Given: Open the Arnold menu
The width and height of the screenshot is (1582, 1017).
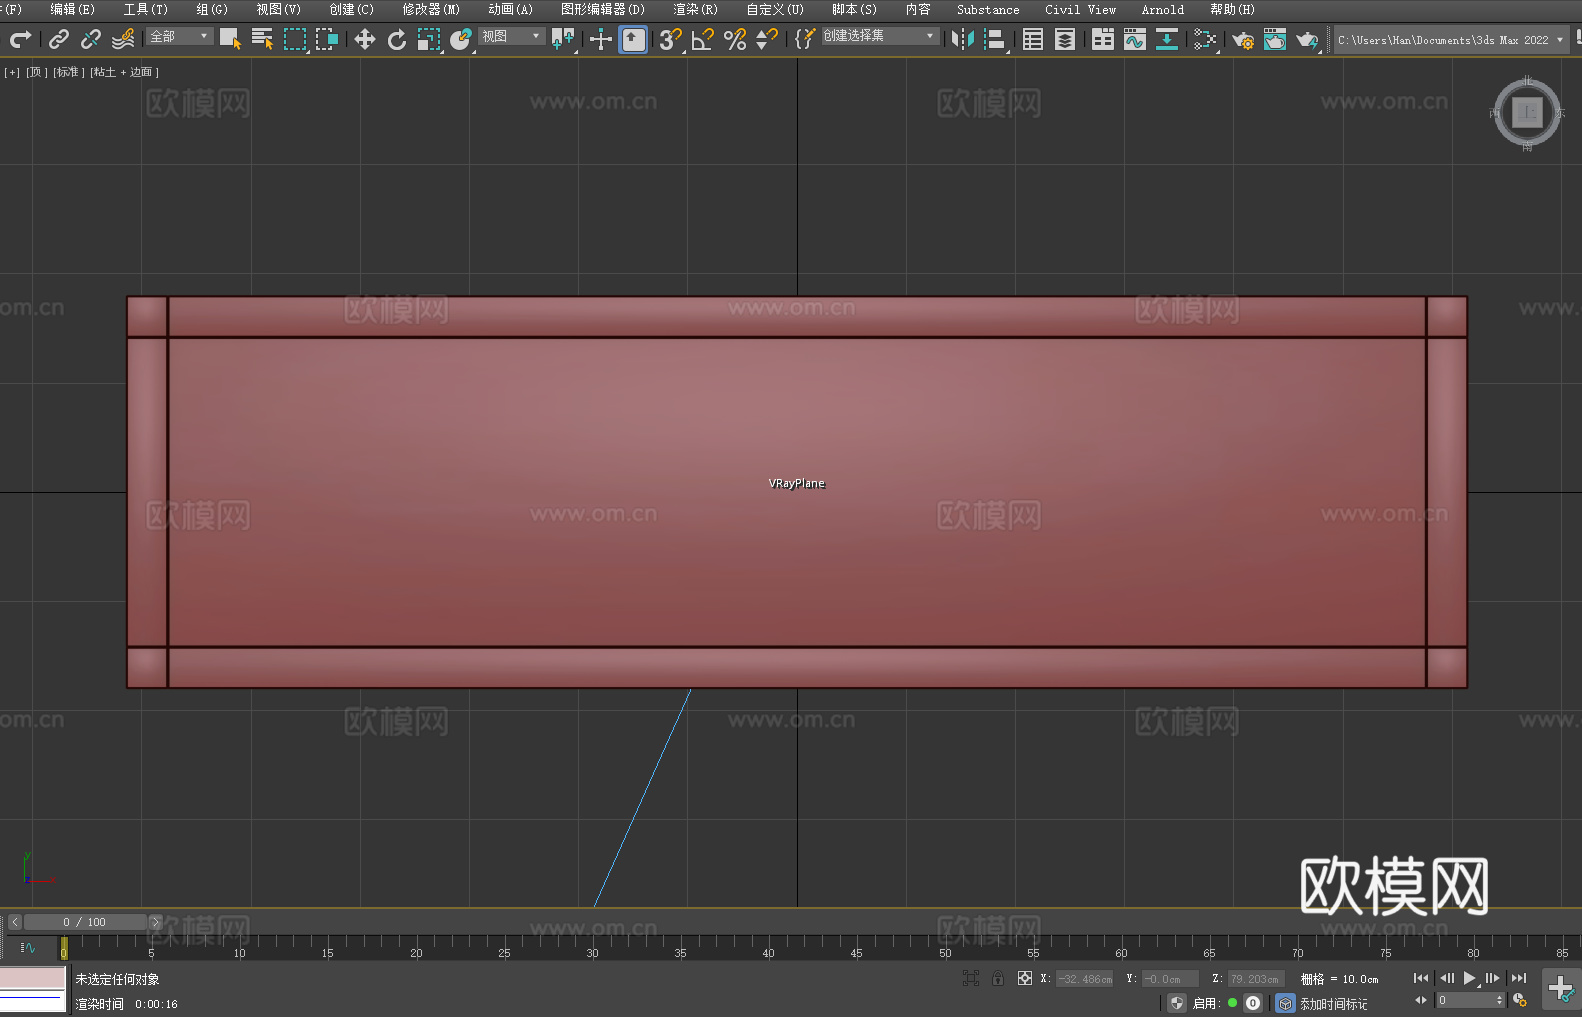Looking at the screenshot, I should pos(1162,9).
